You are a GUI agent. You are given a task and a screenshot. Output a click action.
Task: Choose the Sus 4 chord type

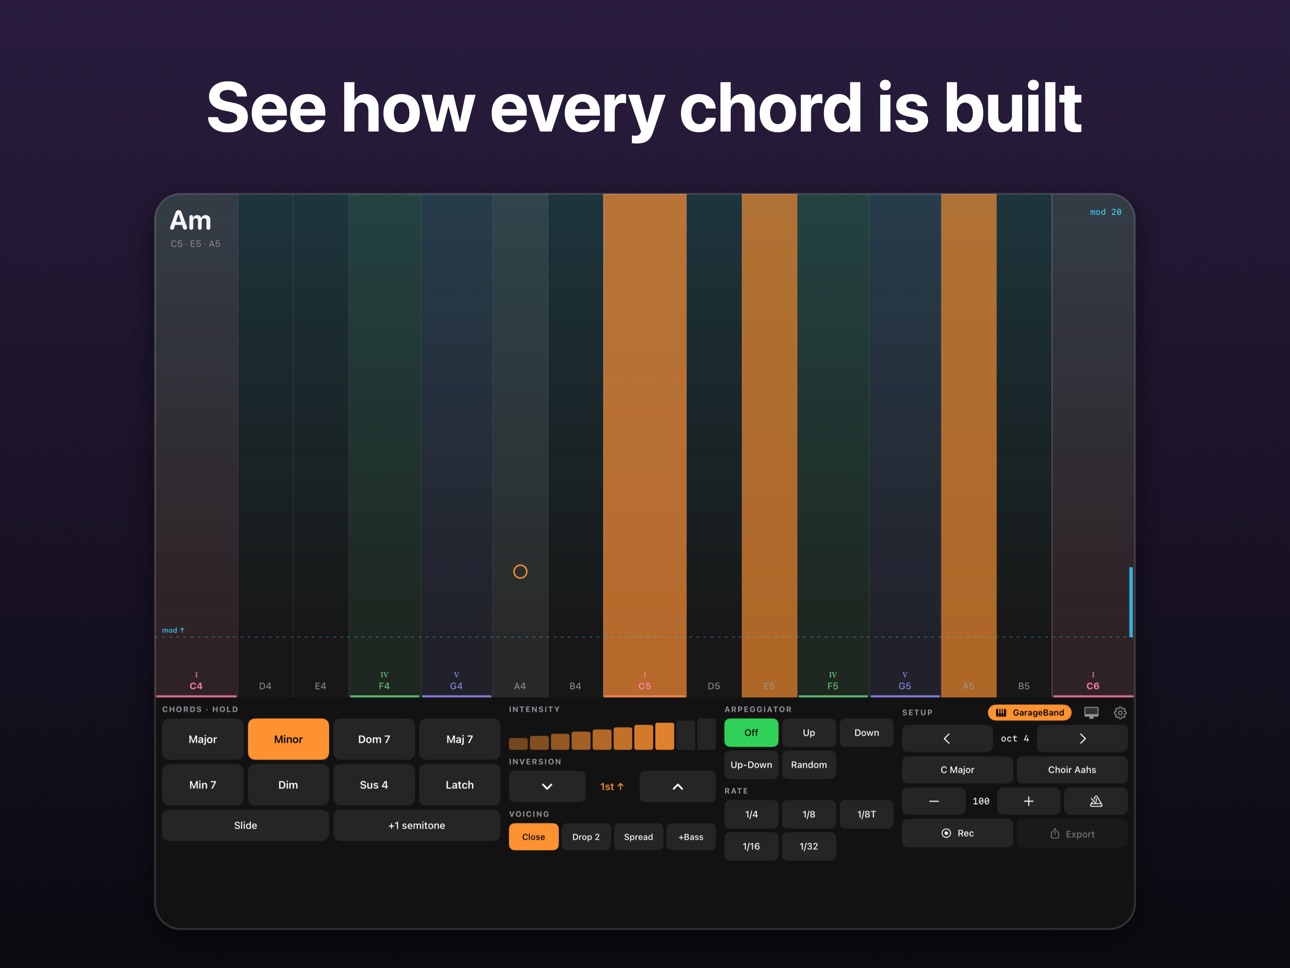point(374,785)
